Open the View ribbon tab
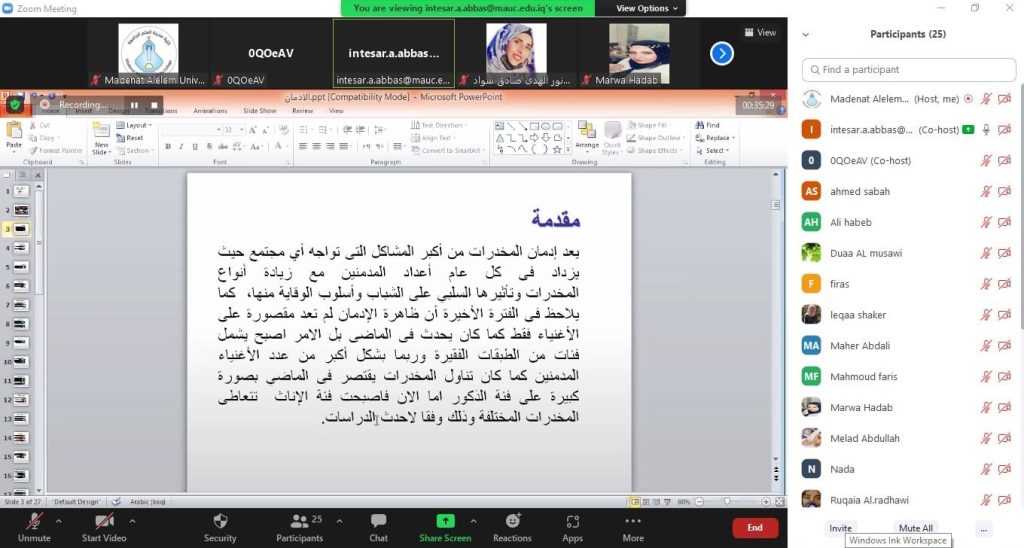Image resolution: width=1024 pixels, height=548 pixels. tap(336, 110)
